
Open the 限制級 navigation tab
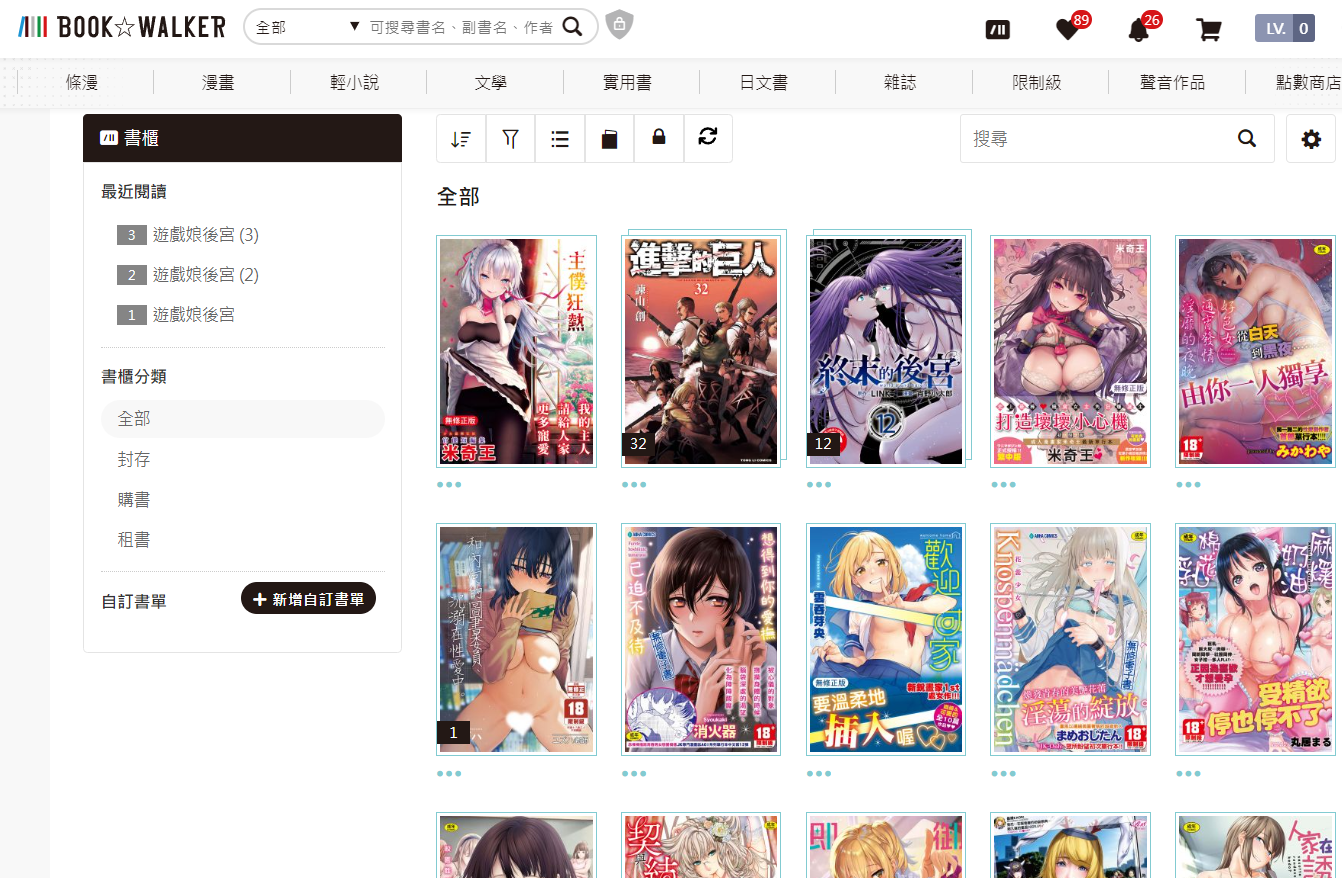click(x=1037, y=83)
